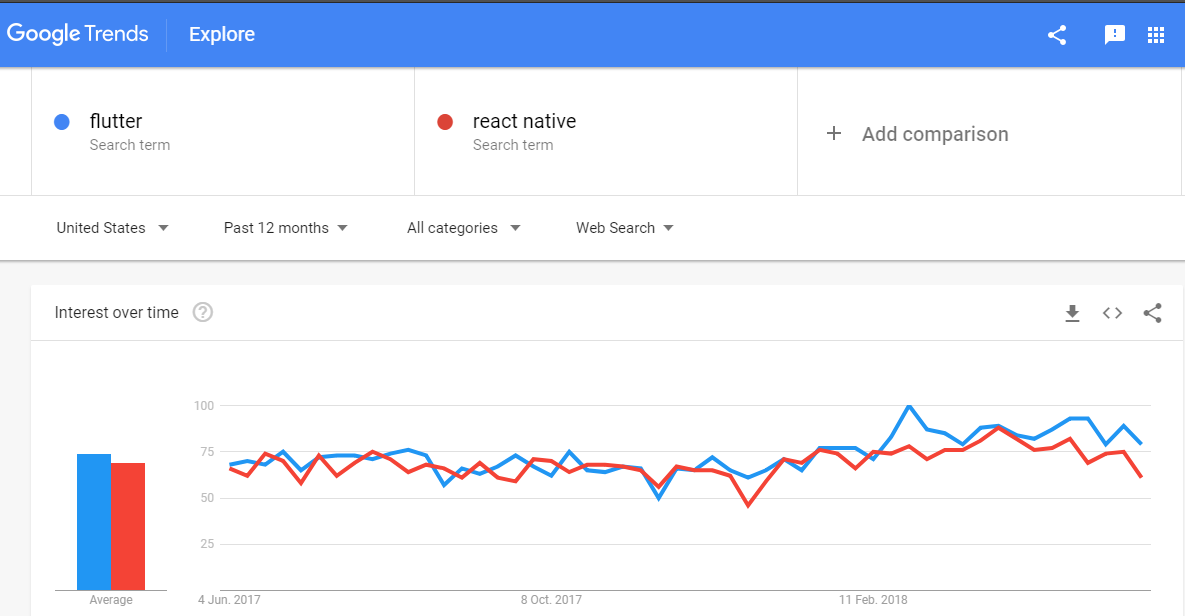1185x616 pixels.
Task: Download the Interest over time CSV
Action: (1072, 313)
